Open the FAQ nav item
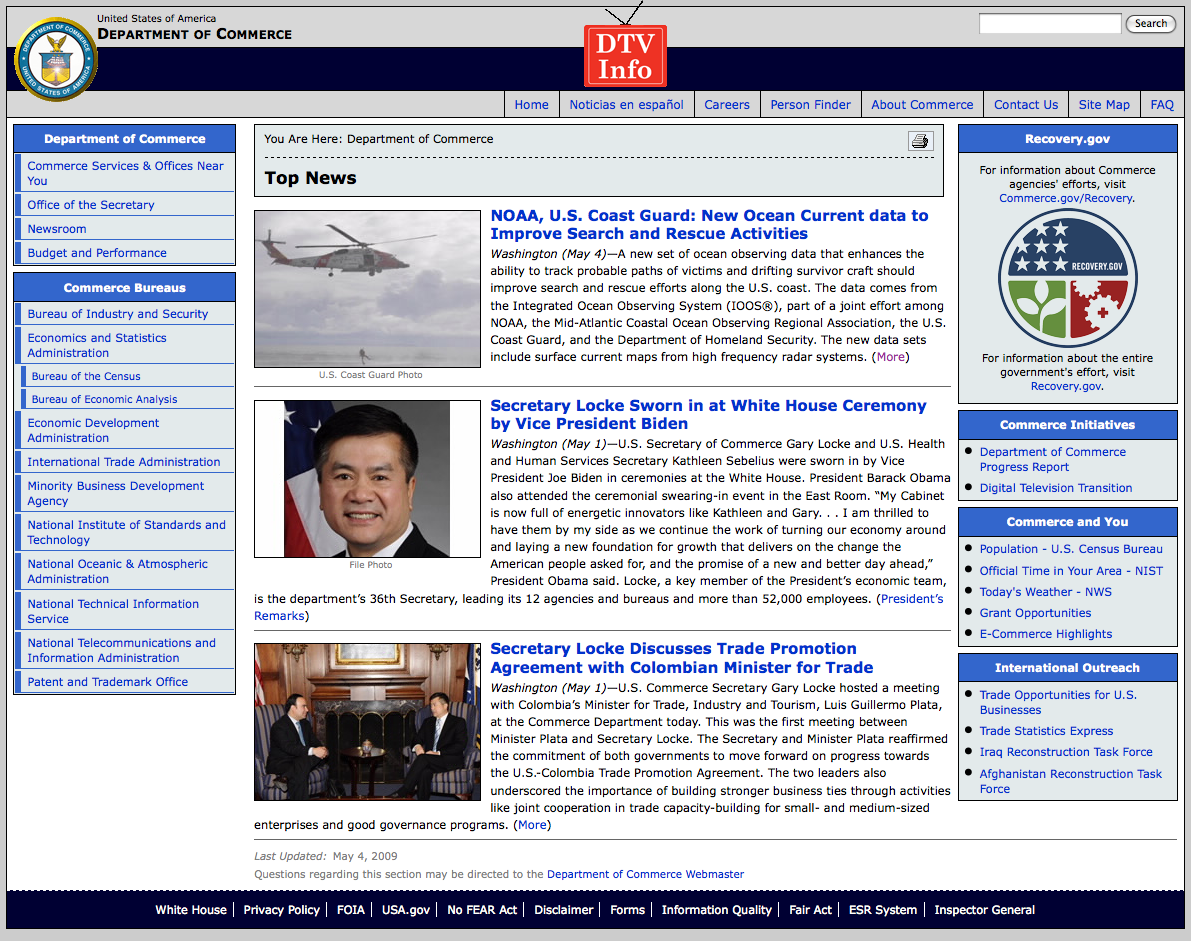 [1162, 105]
